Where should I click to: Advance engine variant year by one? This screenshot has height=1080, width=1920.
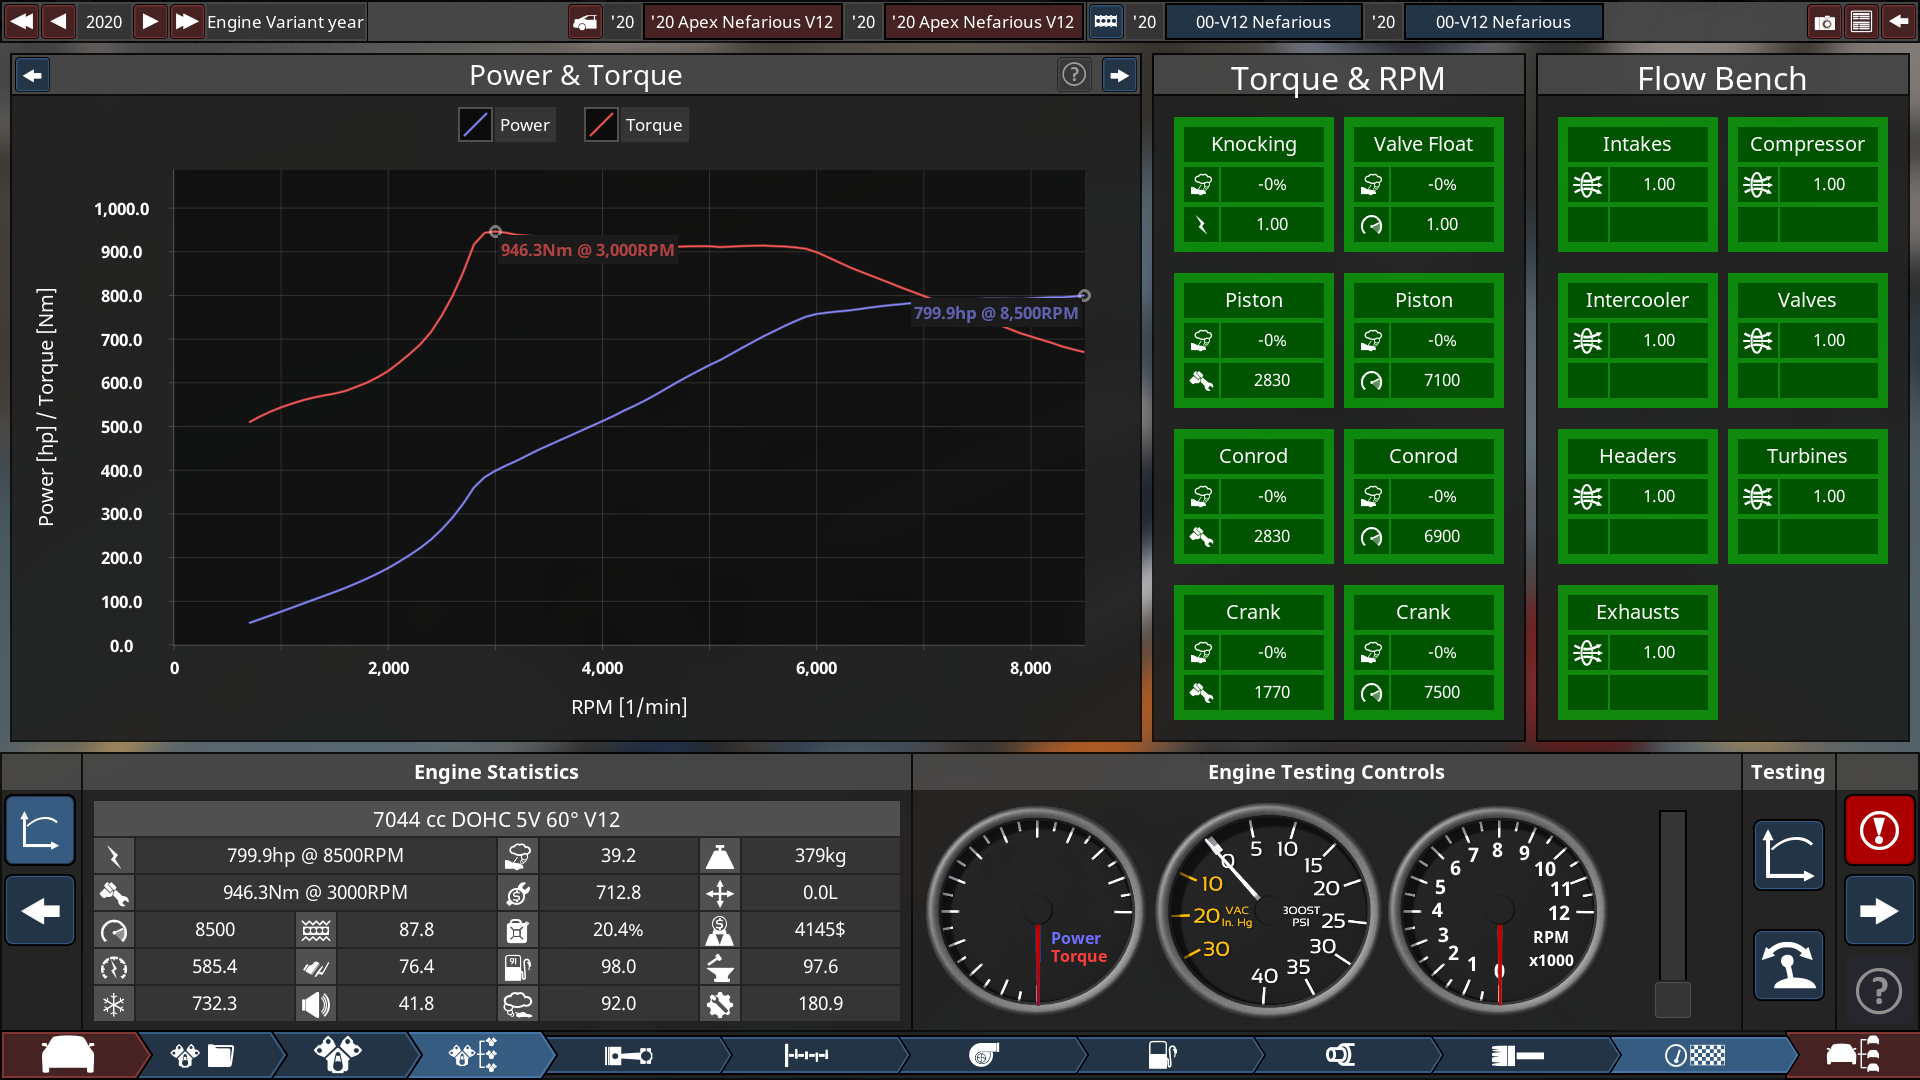tap(149, 22)
